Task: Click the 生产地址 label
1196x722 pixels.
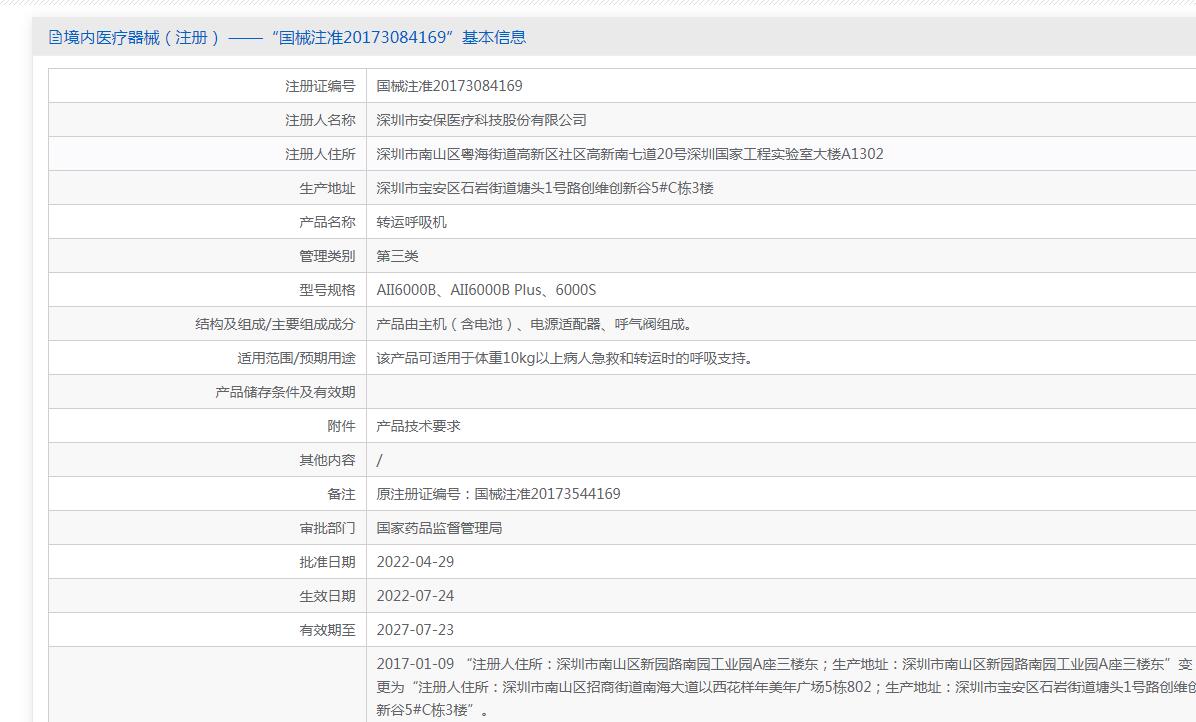Action: tap(327, 188)
